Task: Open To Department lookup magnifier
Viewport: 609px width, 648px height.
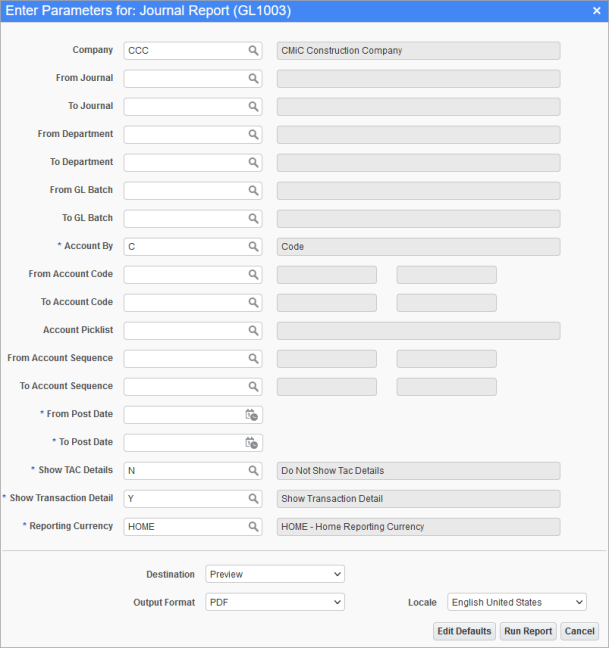Action: coord(253,162)
